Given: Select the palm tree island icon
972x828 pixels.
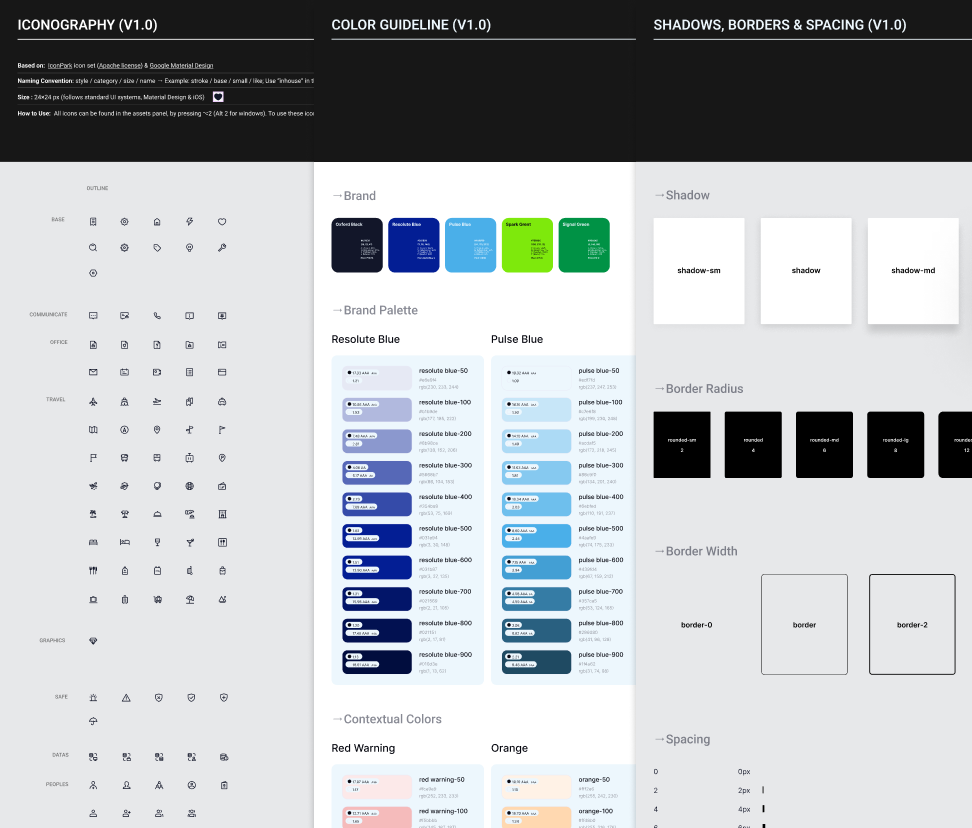Looking at the screenshot, I should pos(93,514).
